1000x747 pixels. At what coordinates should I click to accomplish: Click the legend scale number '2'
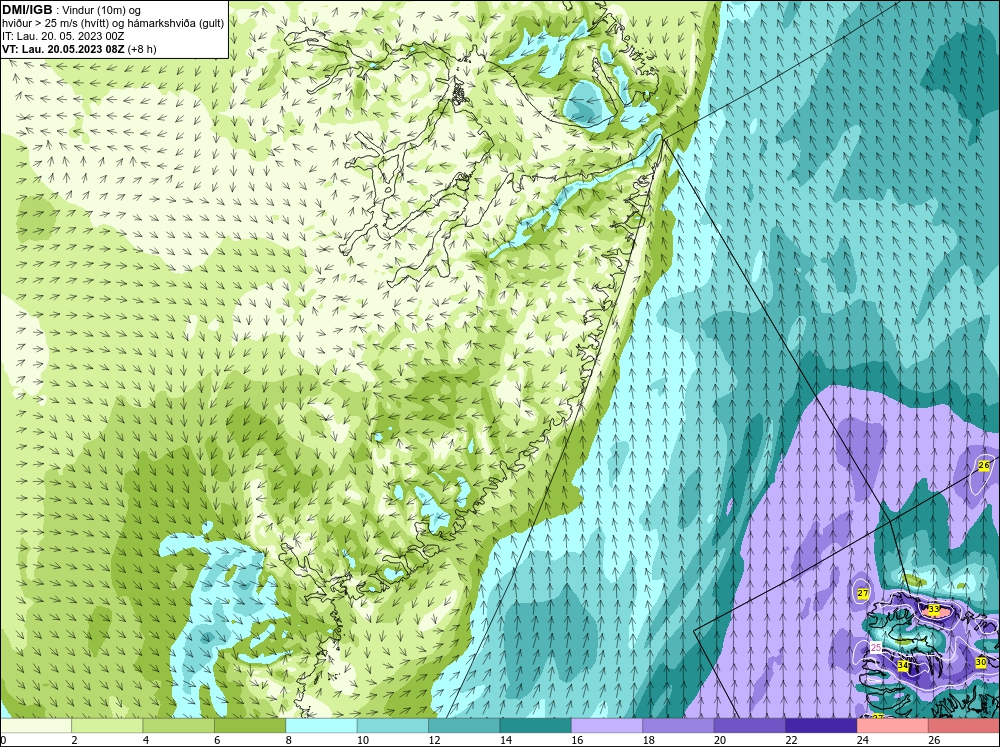[75, 740]
